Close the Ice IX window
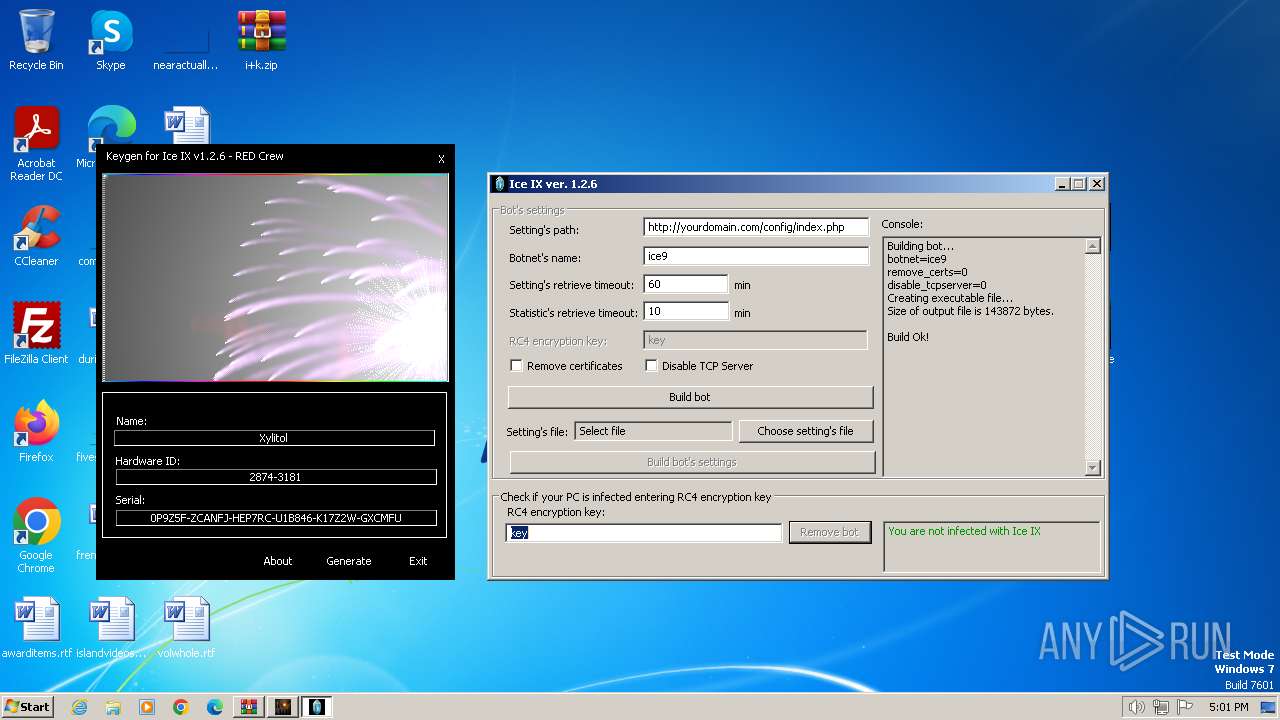1280x720 pixels. (1097, 184)
